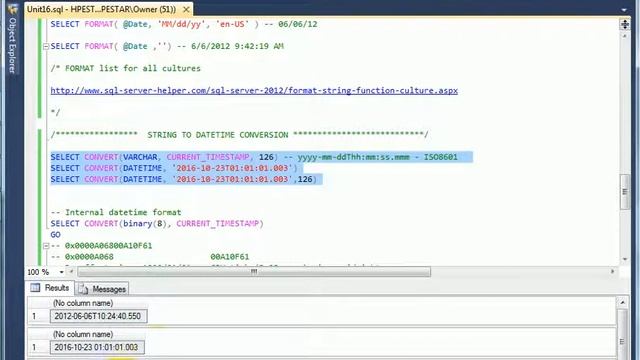Image resolution: width=640 pixels, height=360 pixels.
Task: Click the editor vertical scrollbar thumb
Action: click(x=624, y=192)
